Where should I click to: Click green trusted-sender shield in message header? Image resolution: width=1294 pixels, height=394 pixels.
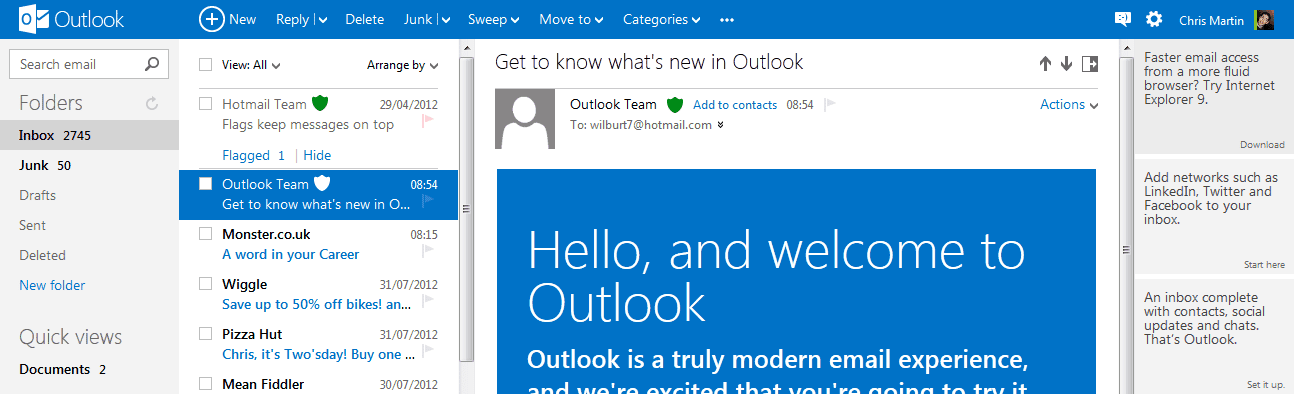(675, 104)
